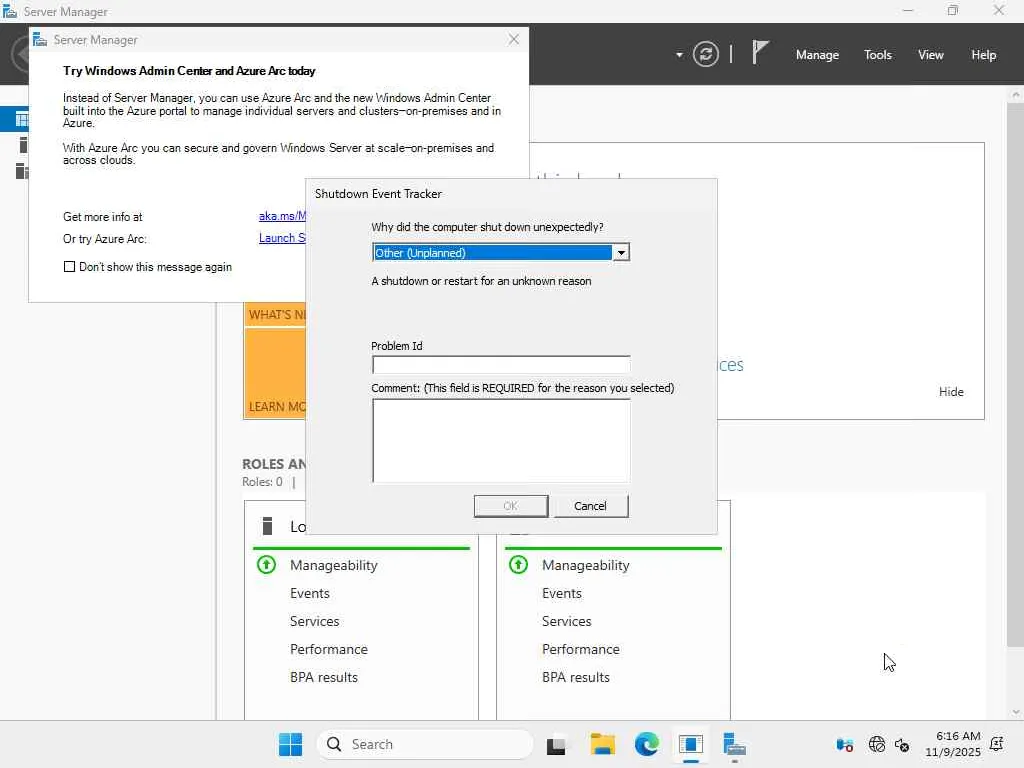Open Task View from the taskbar
Image resolution: width=1024 pixels, height=768 pixels.
pyautogui.click(x=556, y=744)
